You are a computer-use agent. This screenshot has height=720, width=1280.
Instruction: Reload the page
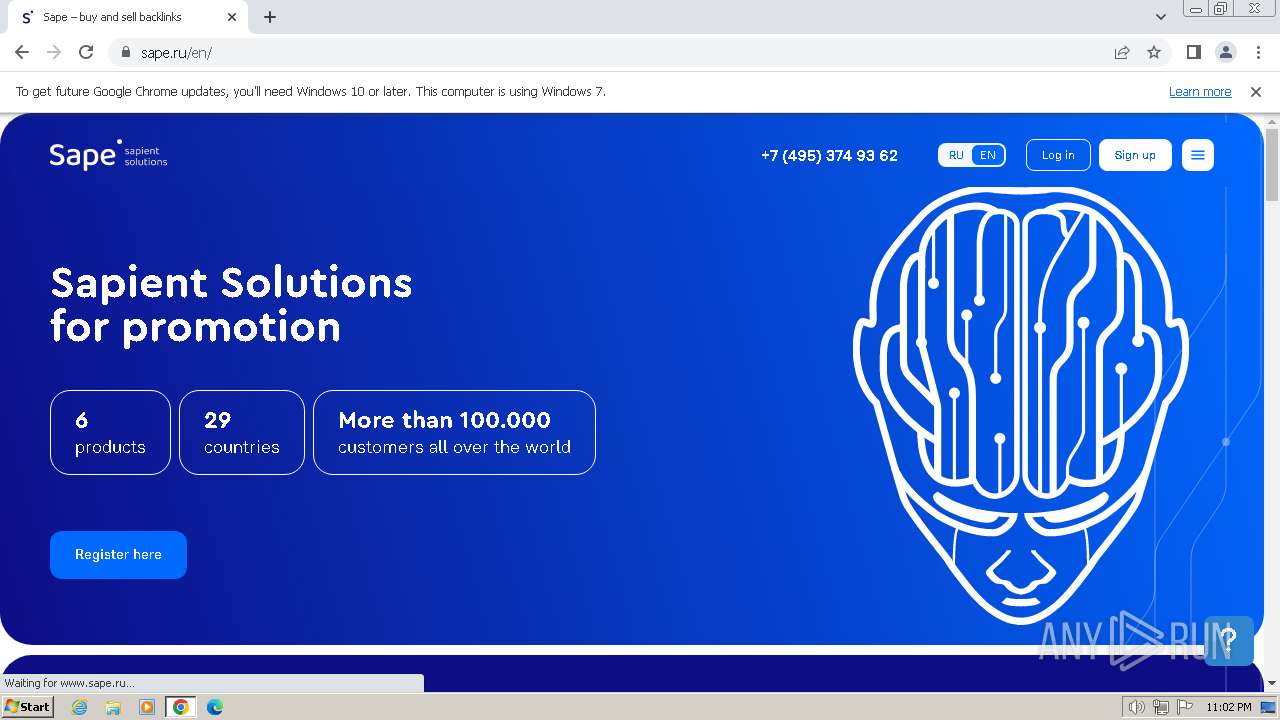click(86, 52)
